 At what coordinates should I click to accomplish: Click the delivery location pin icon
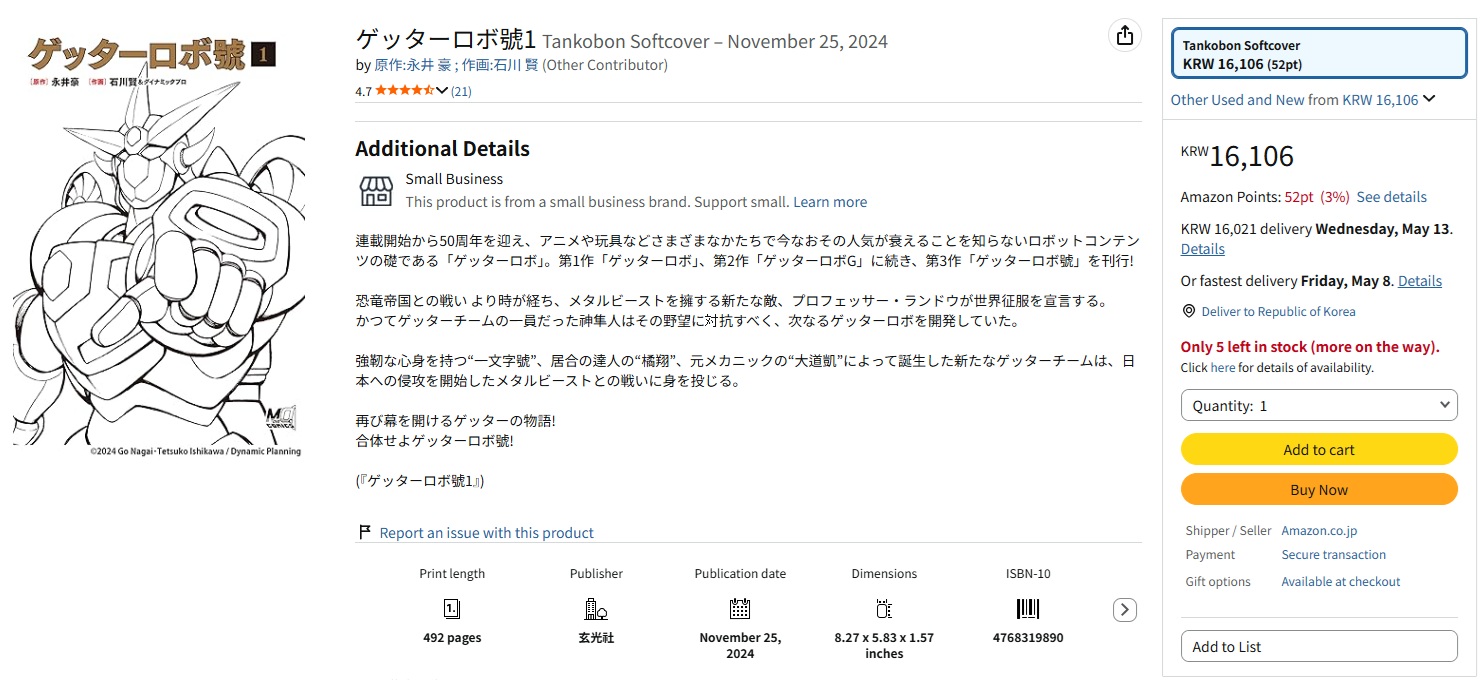coord(1188,311)
